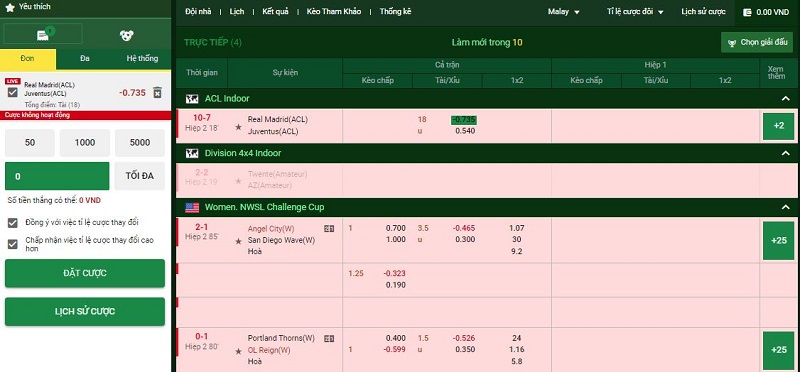Click the trophy icon in Chọn giải đấu
The image size is (800, 372).
[732, 43]
